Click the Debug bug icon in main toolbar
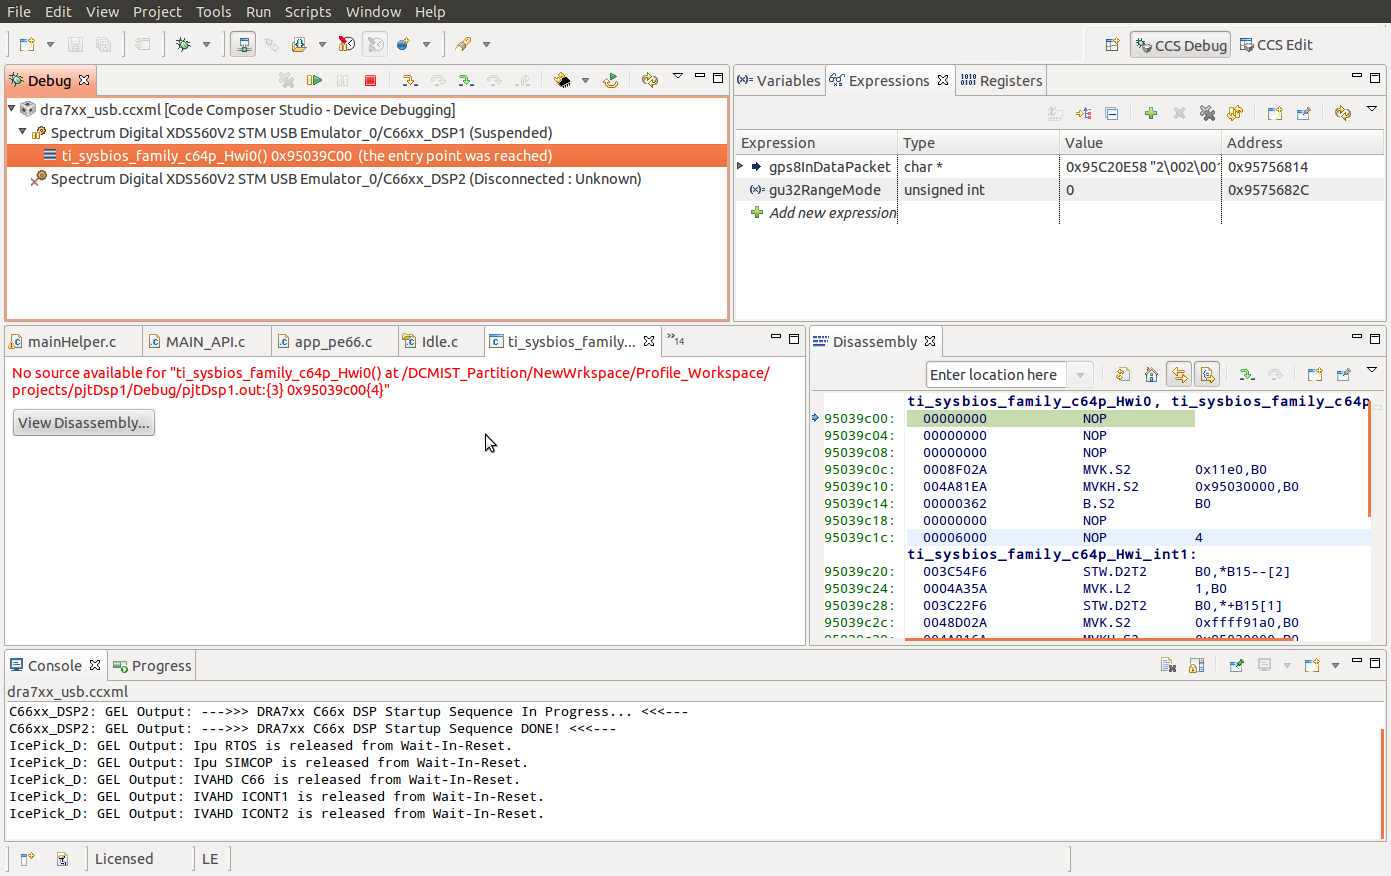The height and width of the screenshot is (876, 1391). (184, 44)
